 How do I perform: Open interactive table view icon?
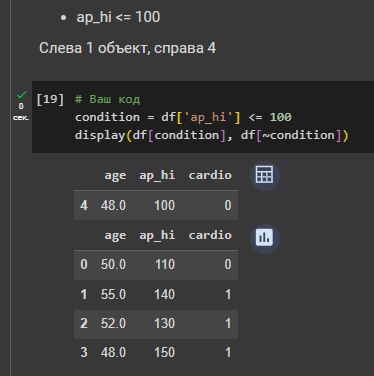pyautogui.click(x=265, y=175)
